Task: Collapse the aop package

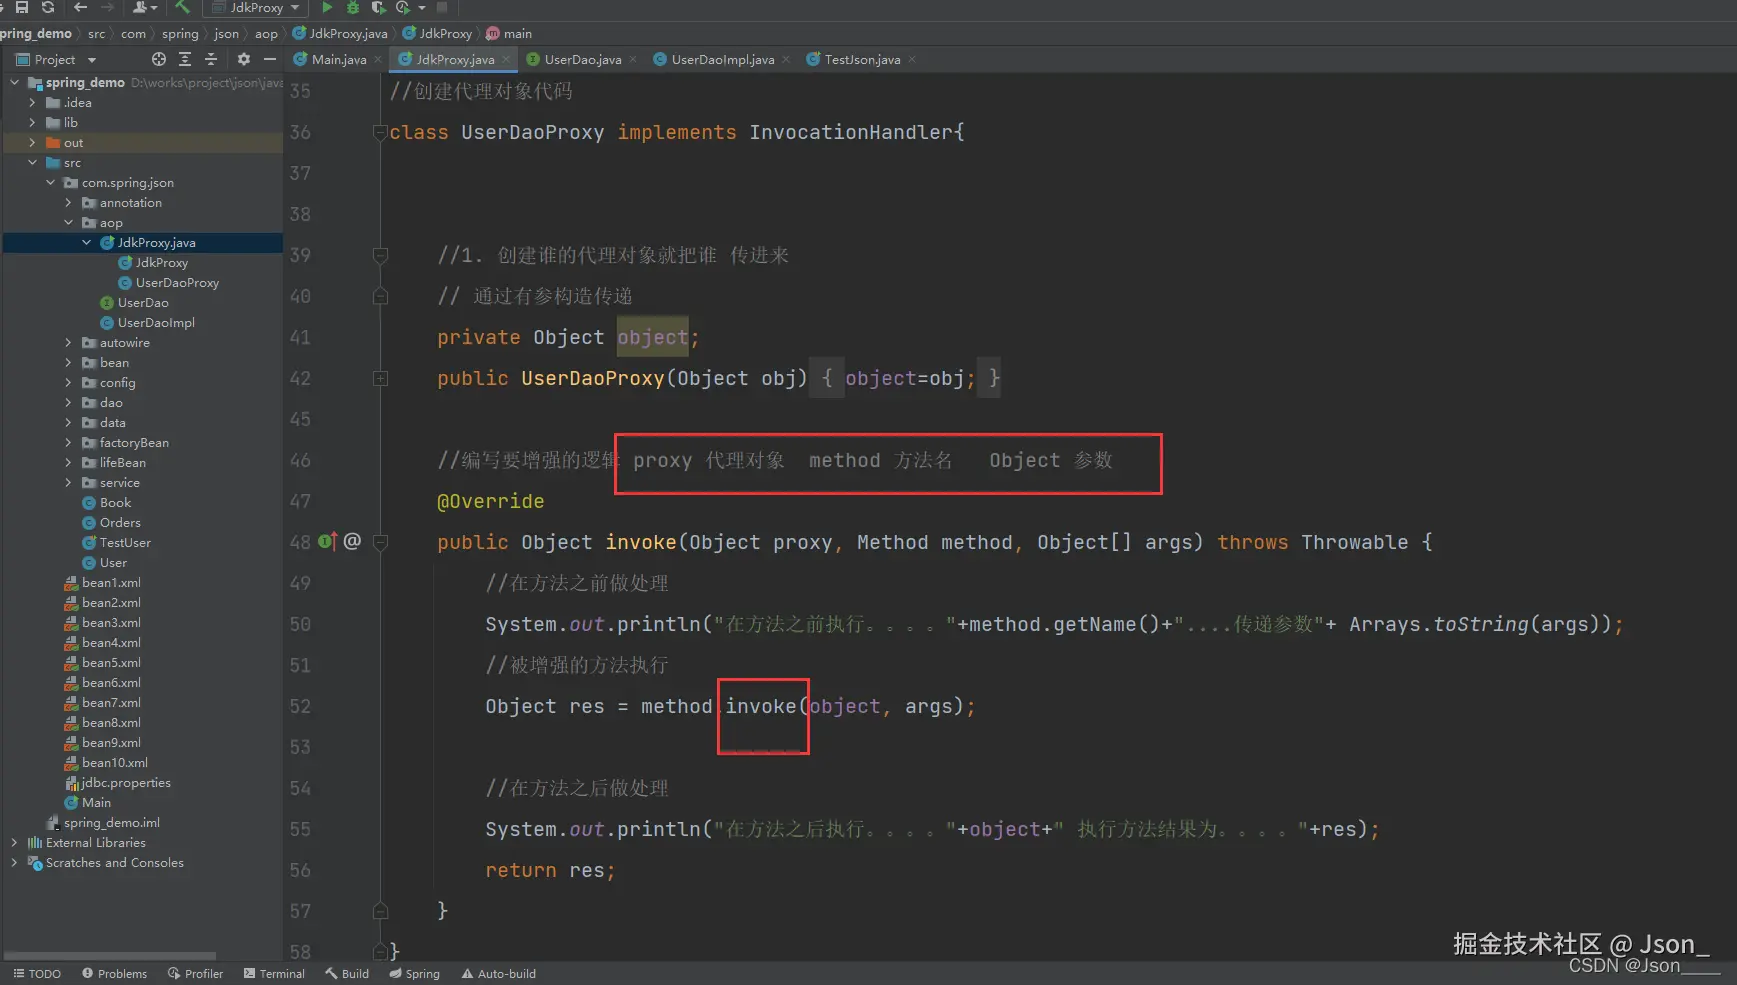Action: click(x=68, y=223)
